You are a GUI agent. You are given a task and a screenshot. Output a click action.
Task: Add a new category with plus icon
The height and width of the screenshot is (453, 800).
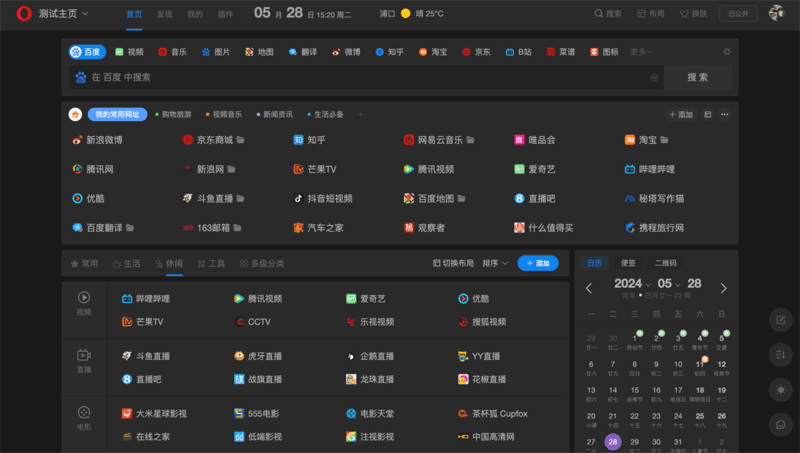360,114
